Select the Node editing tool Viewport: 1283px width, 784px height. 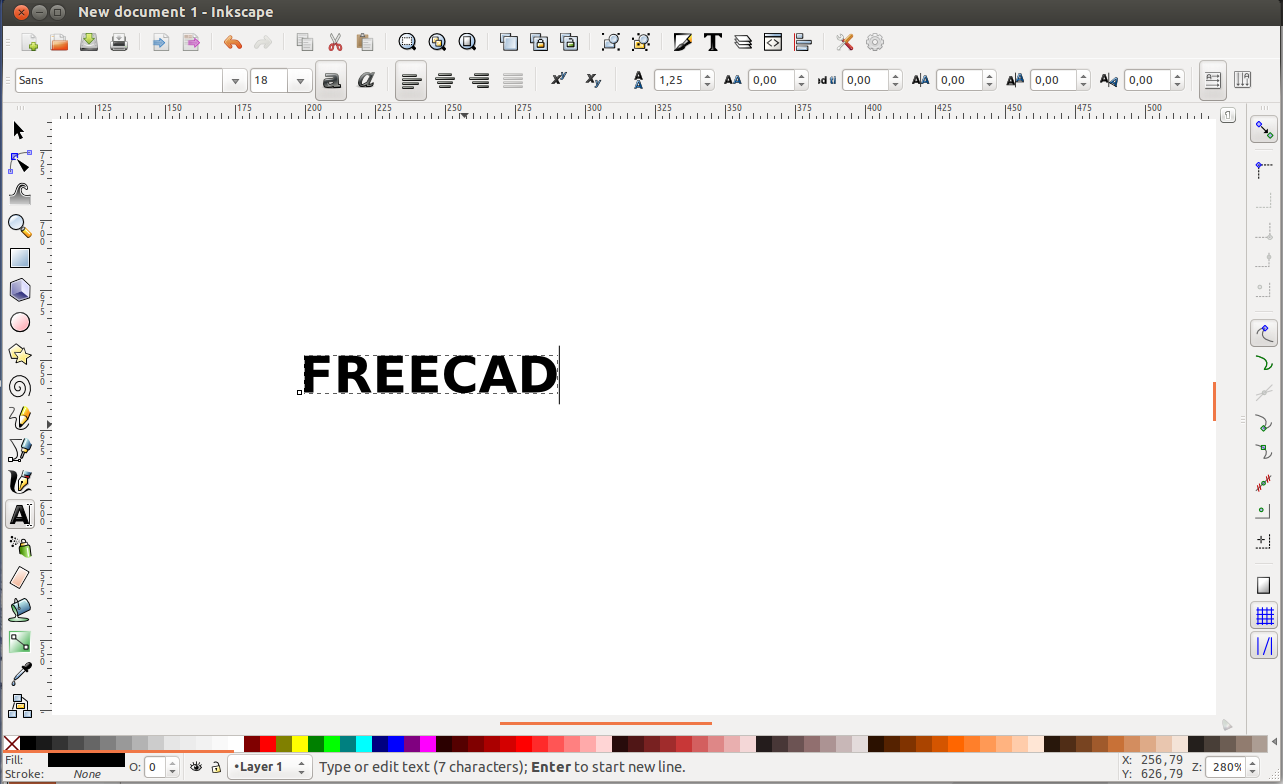pyautogui.click(x=19, y=162)
